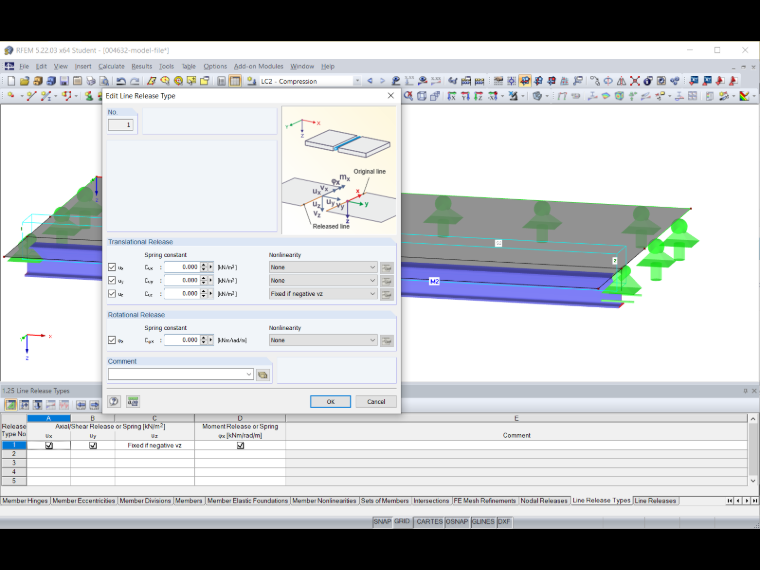Uncheck the ux translational release checkbox
The image size is (760, 570).
(112, 267)
